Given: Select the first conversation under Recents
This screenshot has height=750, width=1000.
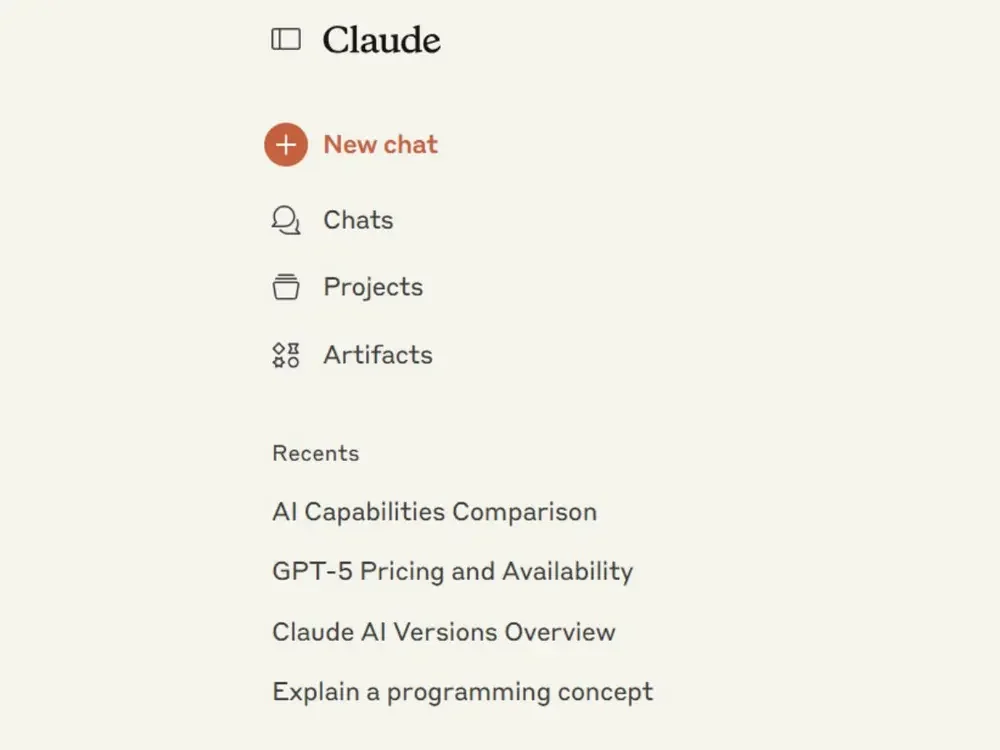Looking at the screenshot, I should [x=434, y=512].
